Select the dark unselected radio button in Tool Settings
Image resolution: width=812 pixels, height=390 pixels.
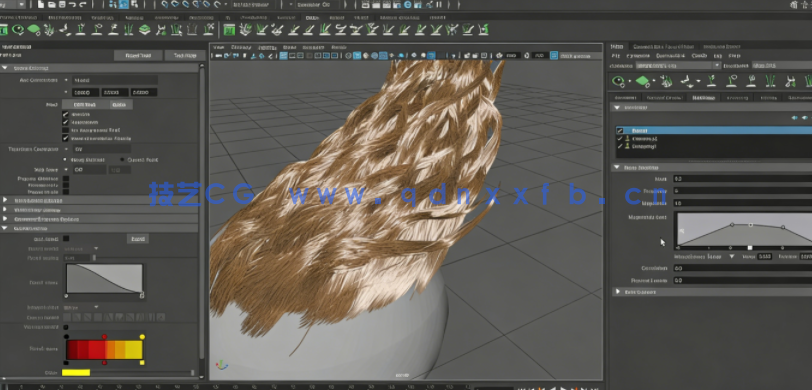122,160
